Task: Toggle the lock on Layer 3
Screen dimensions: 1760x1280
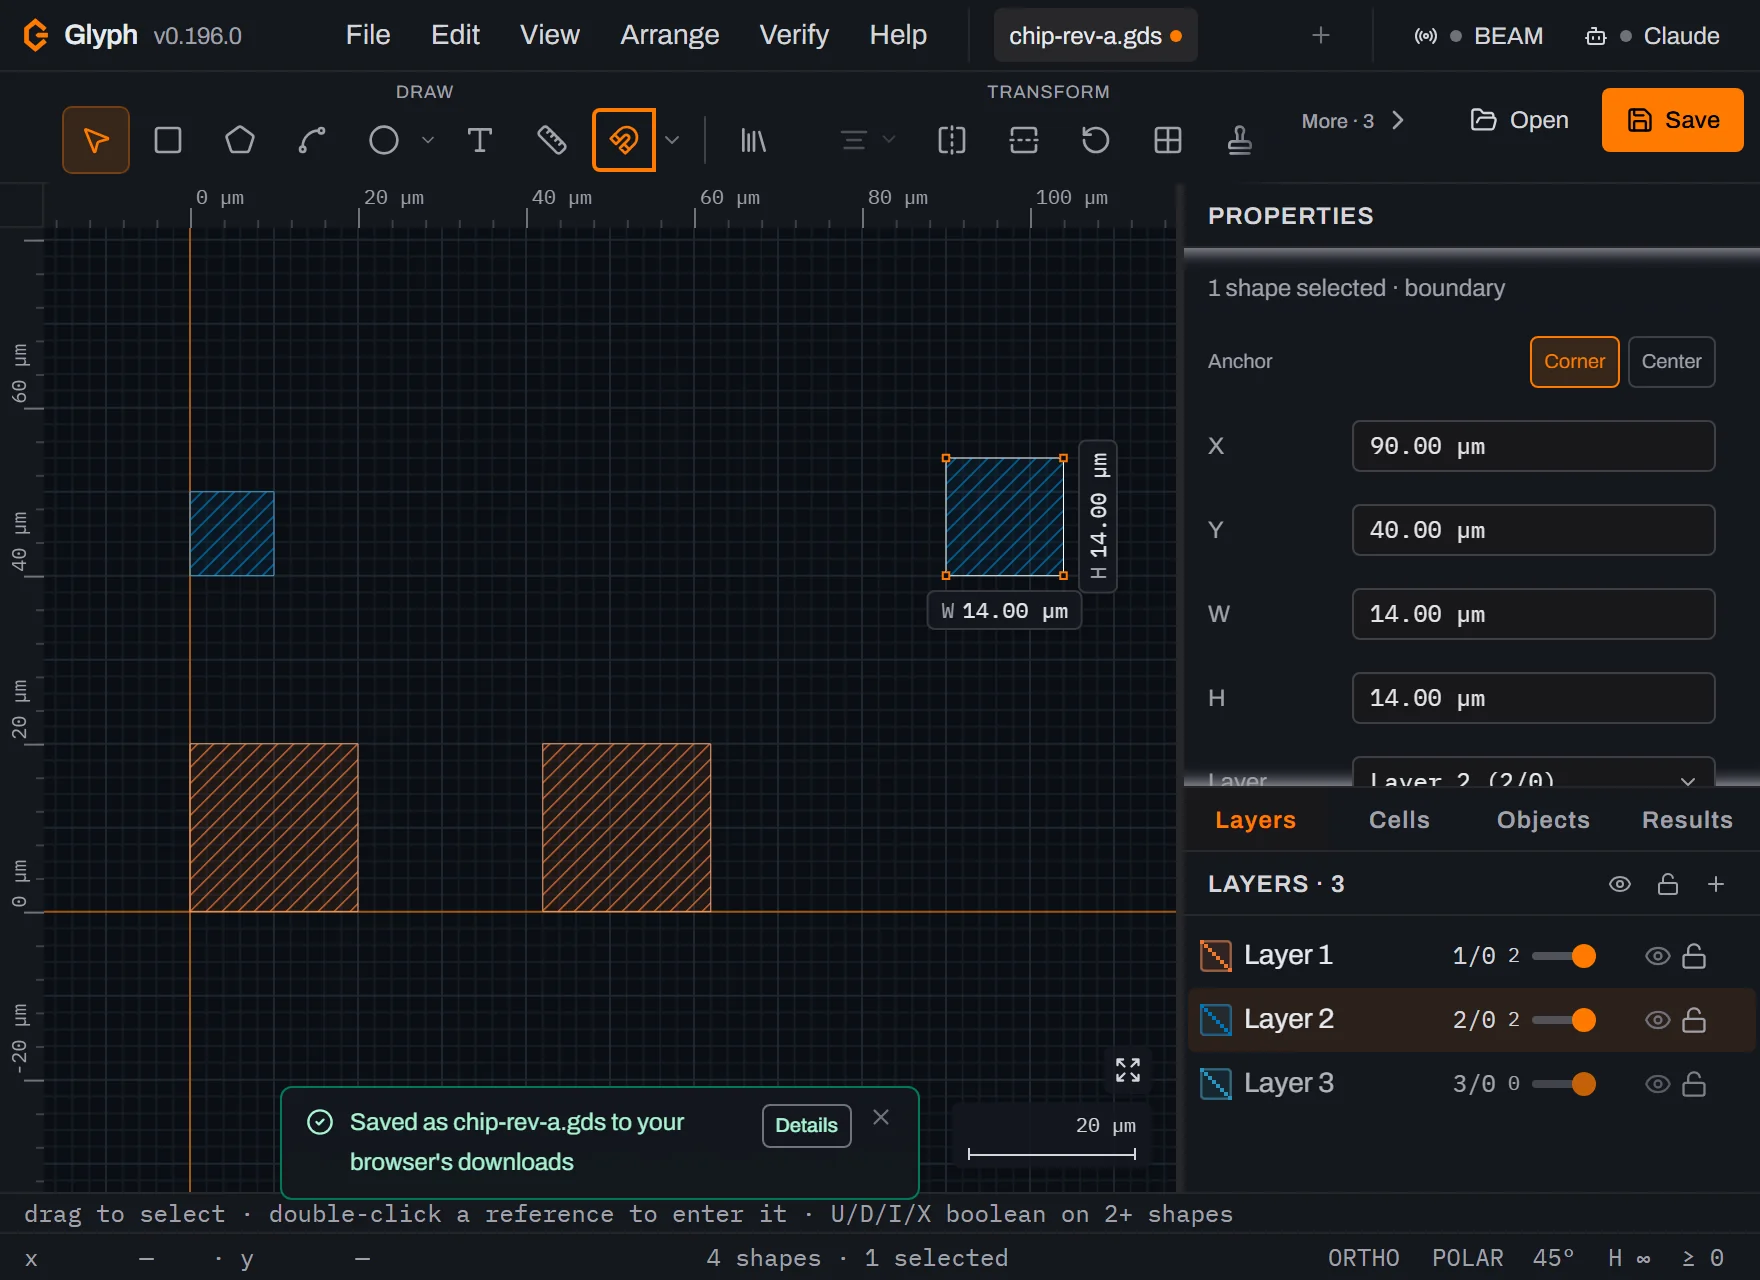Action: (x=1694, y=1084)
